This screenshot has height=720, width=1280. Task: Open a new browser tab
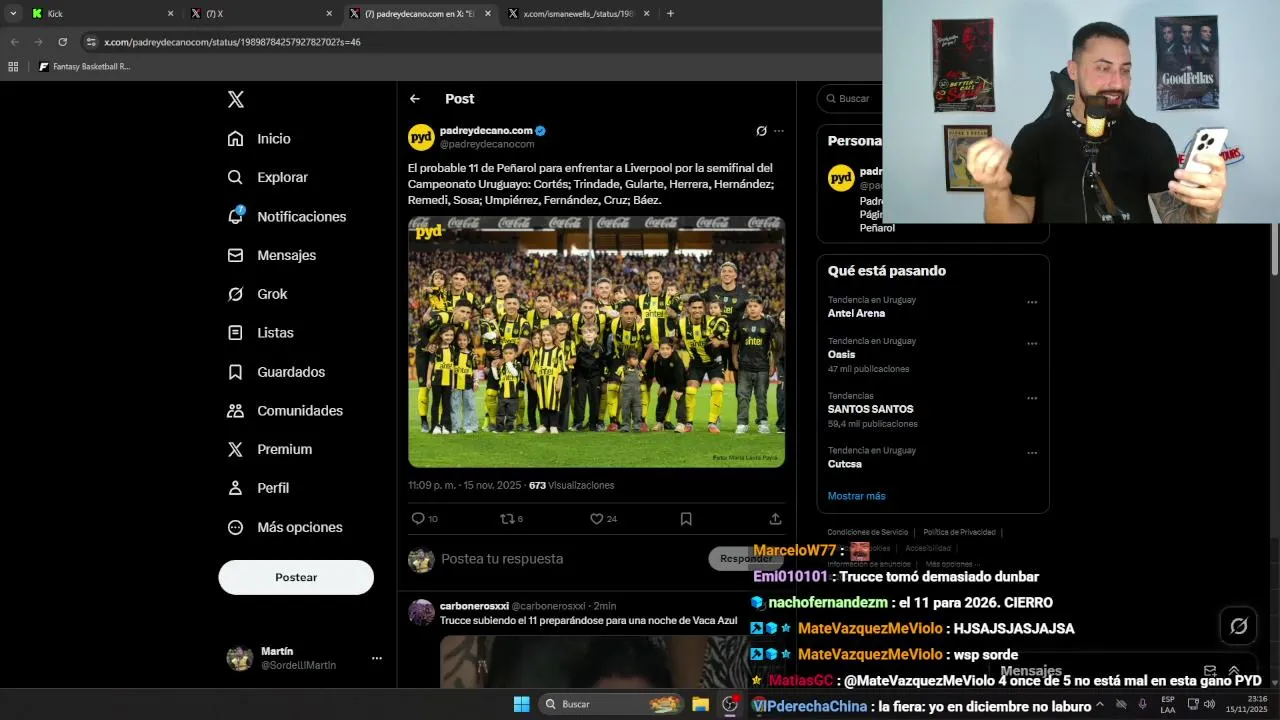670,14
